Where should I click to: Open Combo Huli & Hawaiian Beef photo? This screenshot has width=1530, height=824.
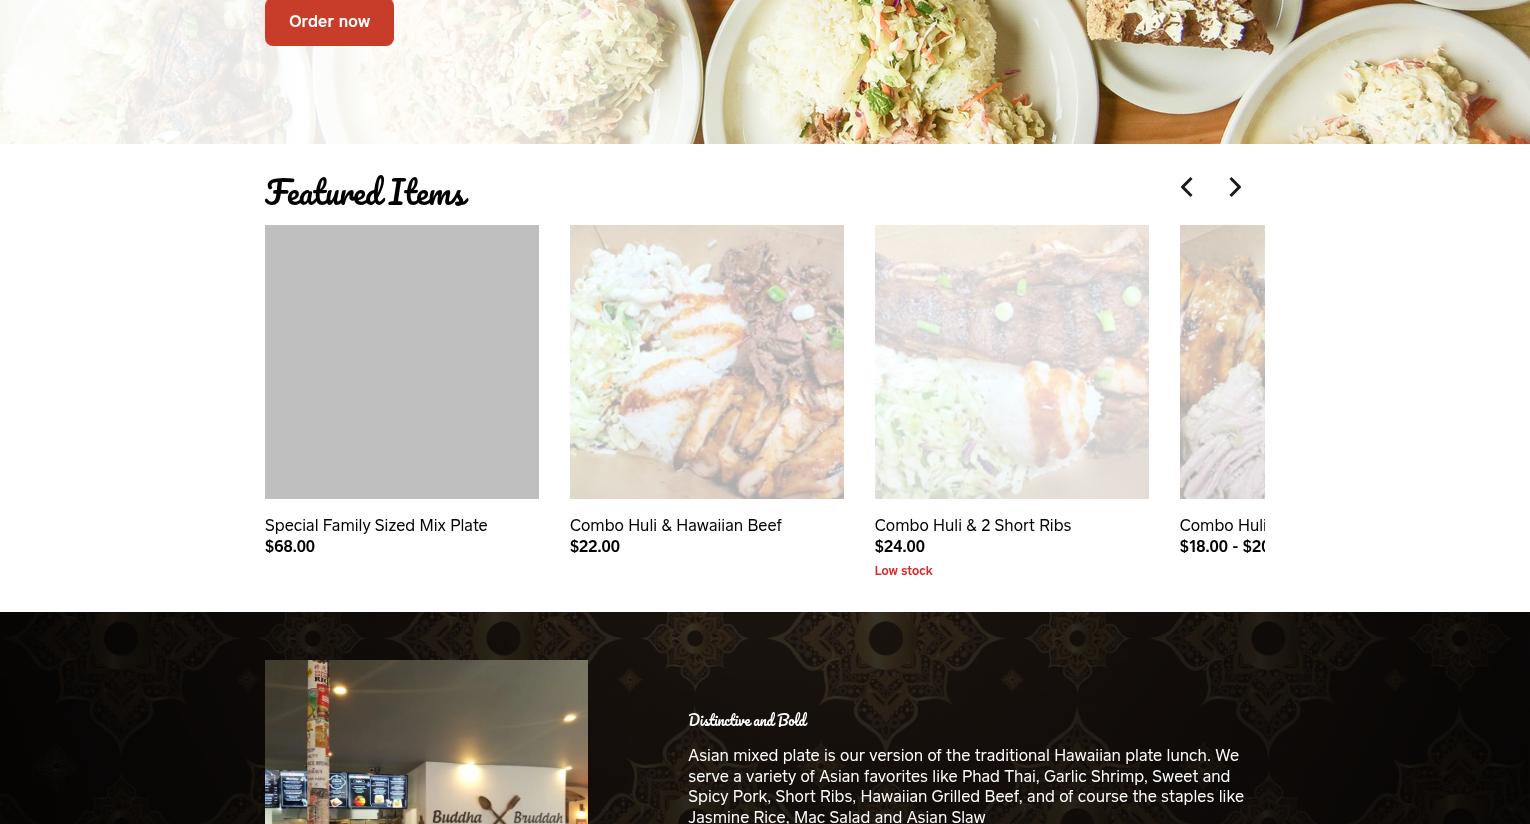pos(707,362)
